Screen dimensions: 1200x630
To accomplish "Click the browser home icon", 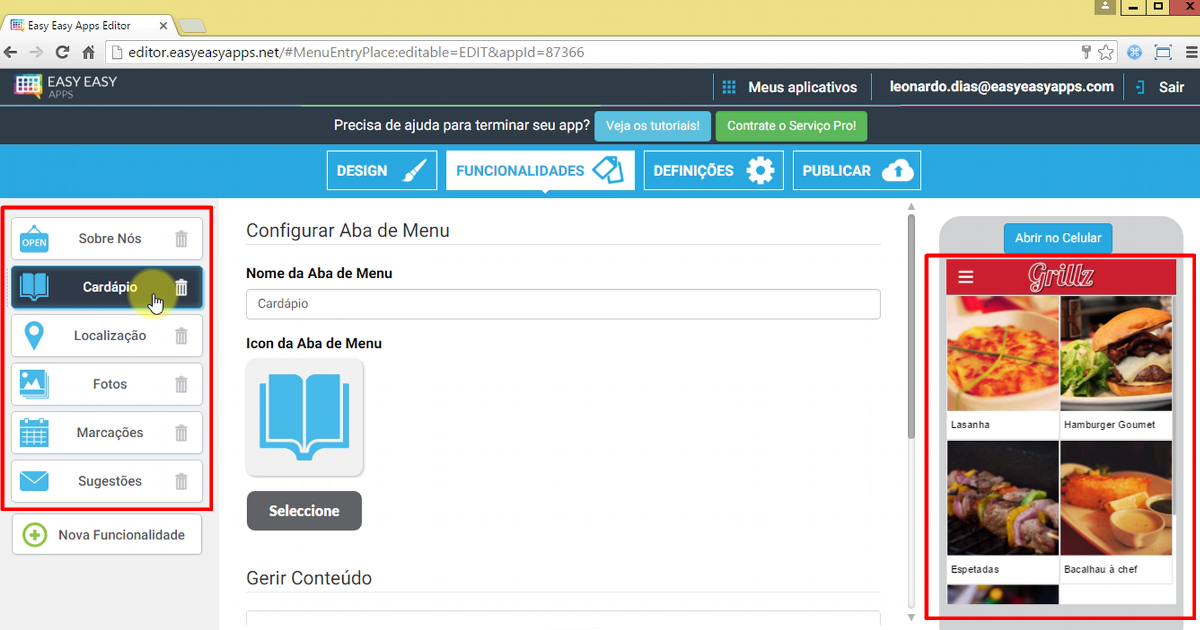I will (89, 52).
